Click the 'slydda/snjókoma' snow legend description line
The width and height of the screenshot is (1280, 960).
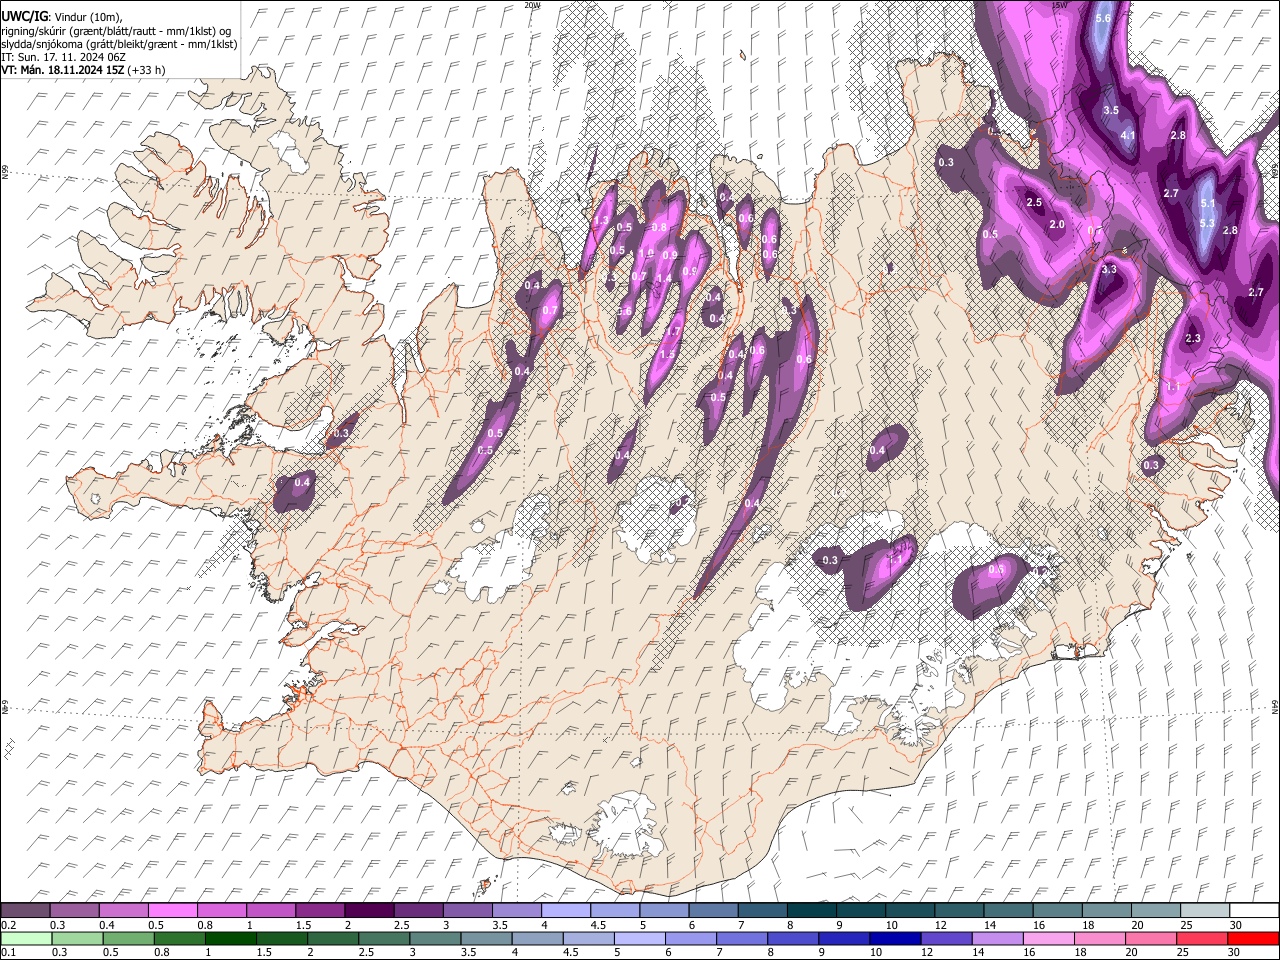119,44
